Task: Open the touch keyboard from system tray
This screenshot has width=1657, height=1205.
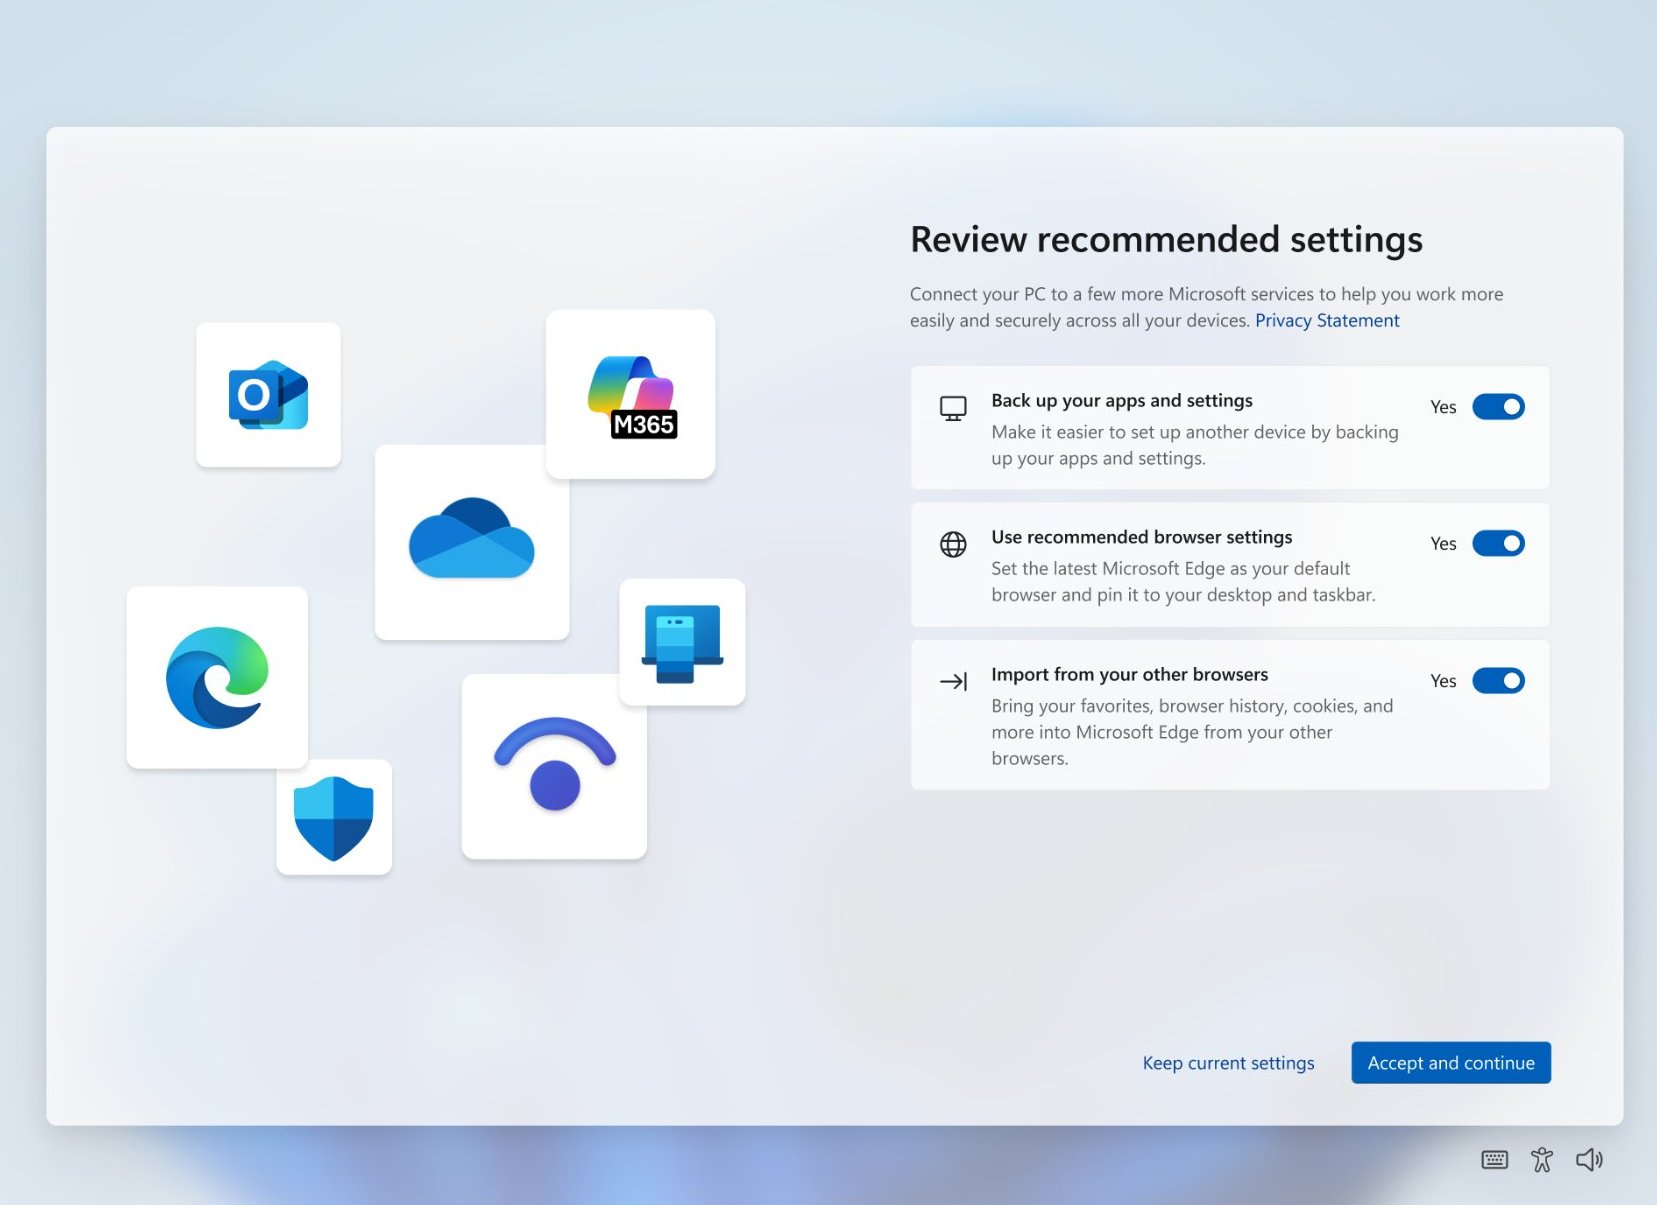Action: 1493,1159
